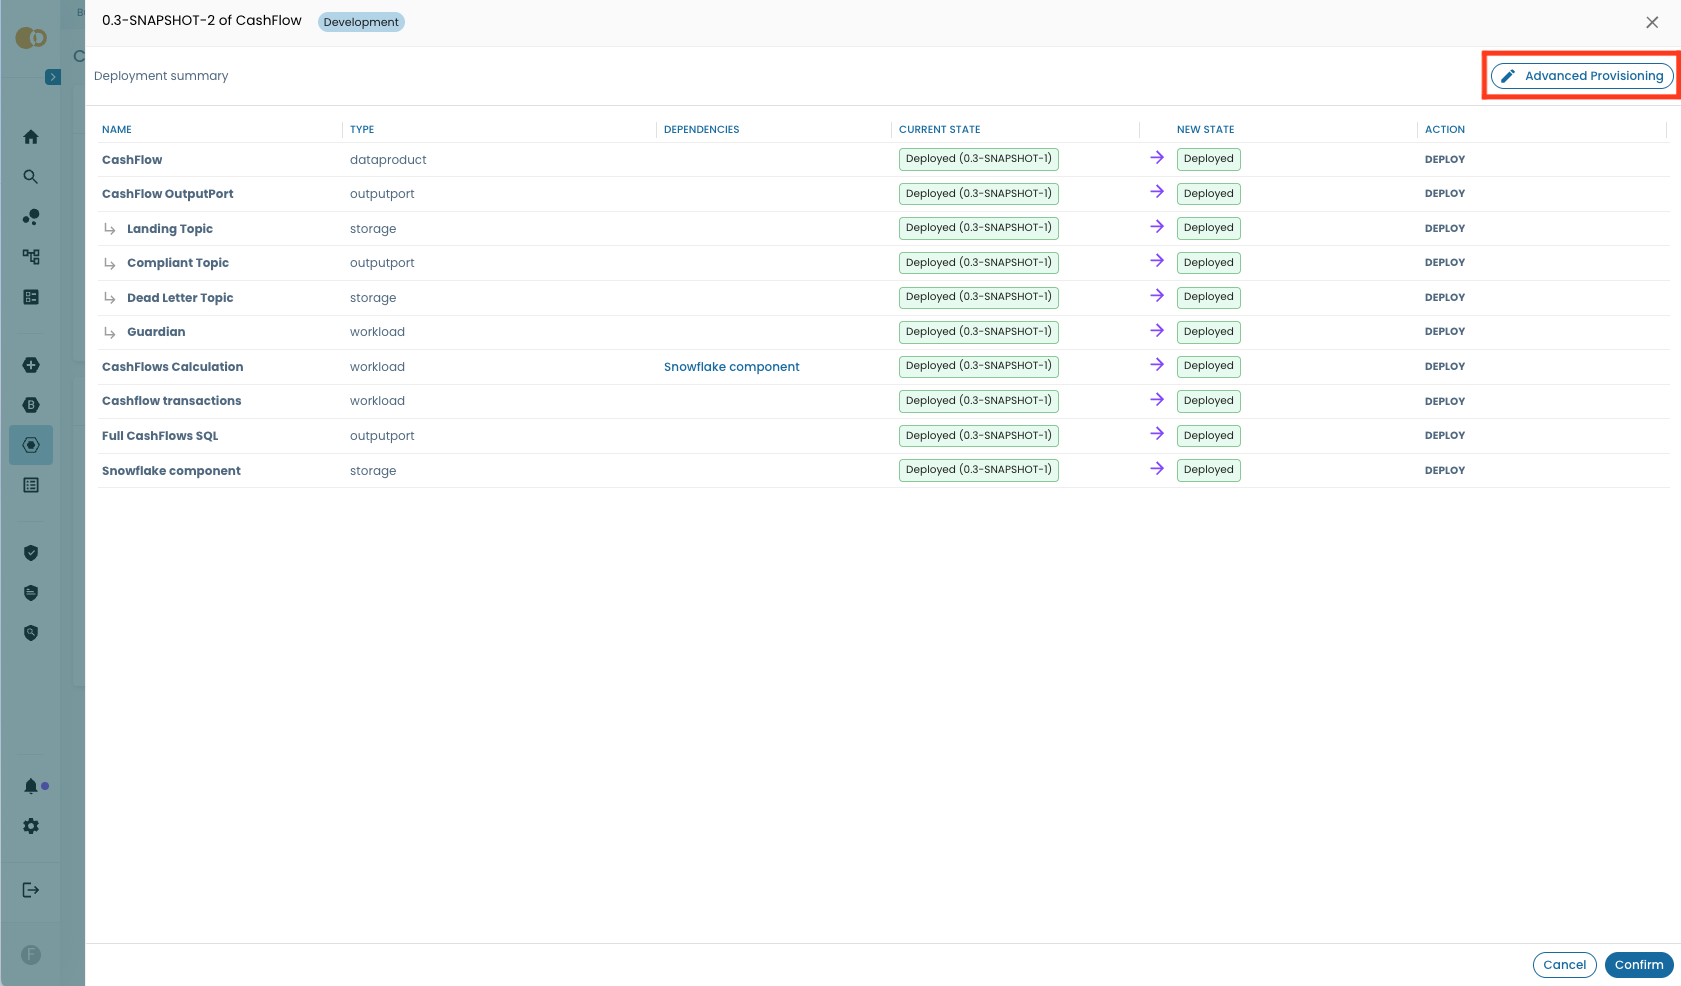Viewport: 1681px width, 986px height.
Task: Click the hexagon plus create icon
Action: click(31, 365)
